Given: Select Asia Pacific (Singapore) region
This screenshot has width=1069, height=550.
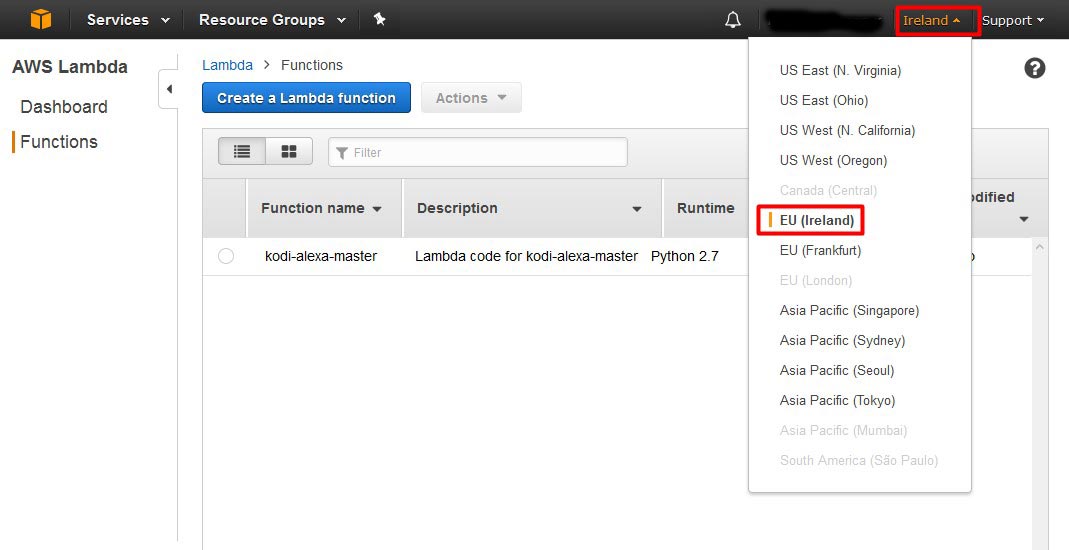Looking at the screenshot, I should (x=849, y=310).
